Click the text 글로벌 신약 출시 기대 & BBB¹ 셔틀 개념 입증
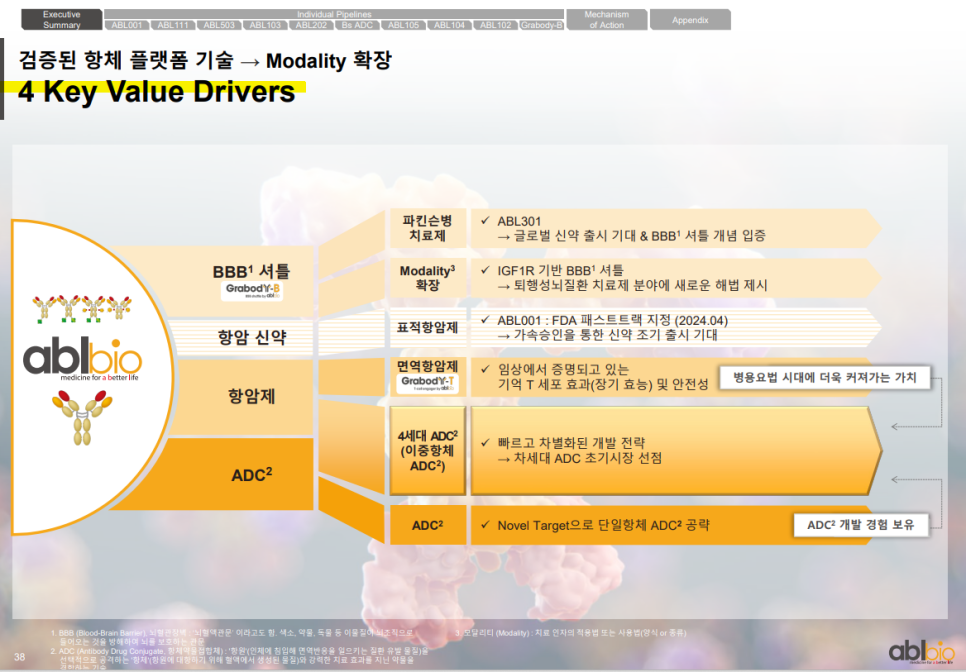Viewport: 966px width, 672px height. click(632, 236)
